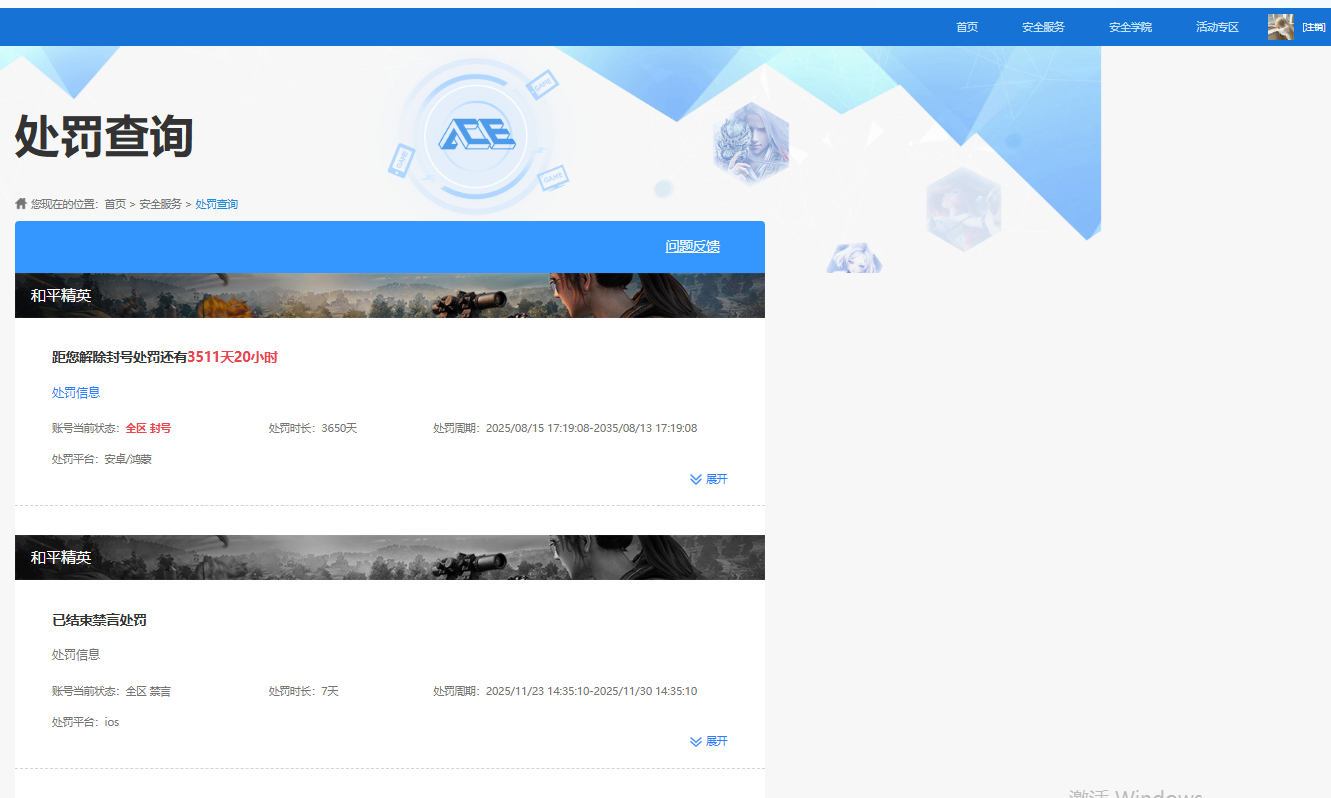The height and width of the screenshot is (798, 1331).
Task: Click the hexagon character artwork near the banner
Action: (x=750, y=143)
